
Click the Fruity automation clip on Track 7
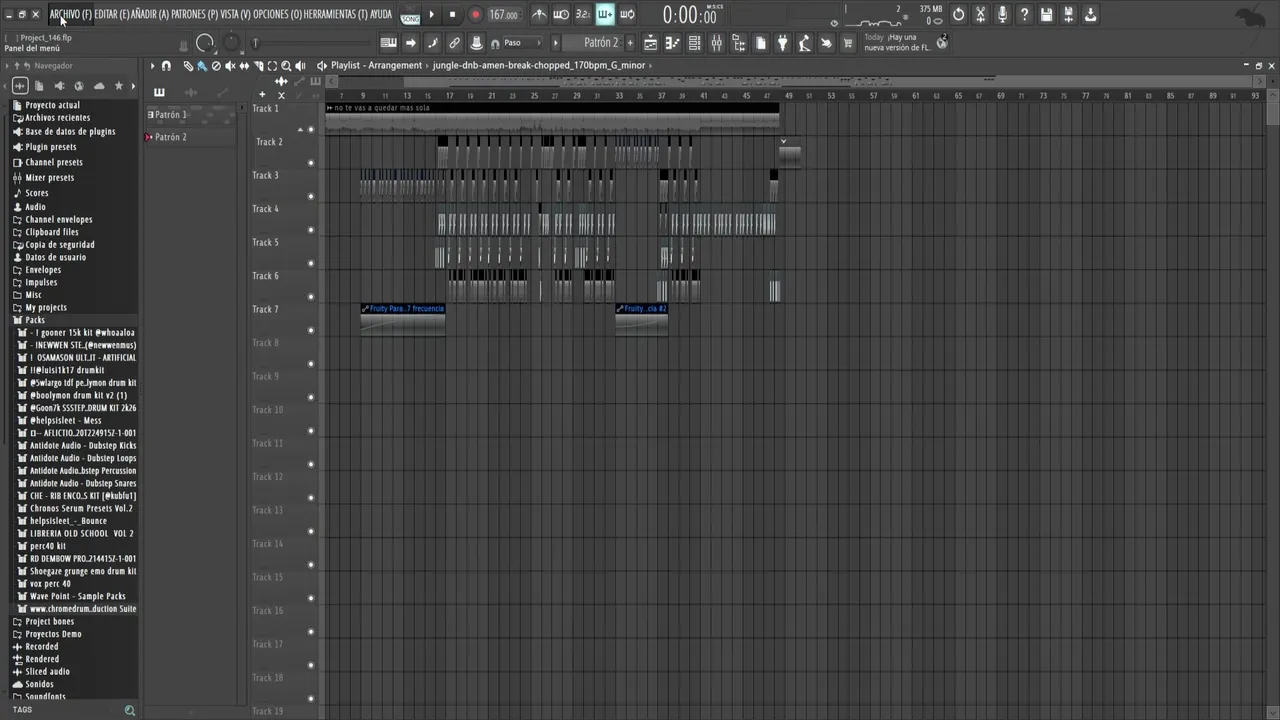(x=403, y=320)
